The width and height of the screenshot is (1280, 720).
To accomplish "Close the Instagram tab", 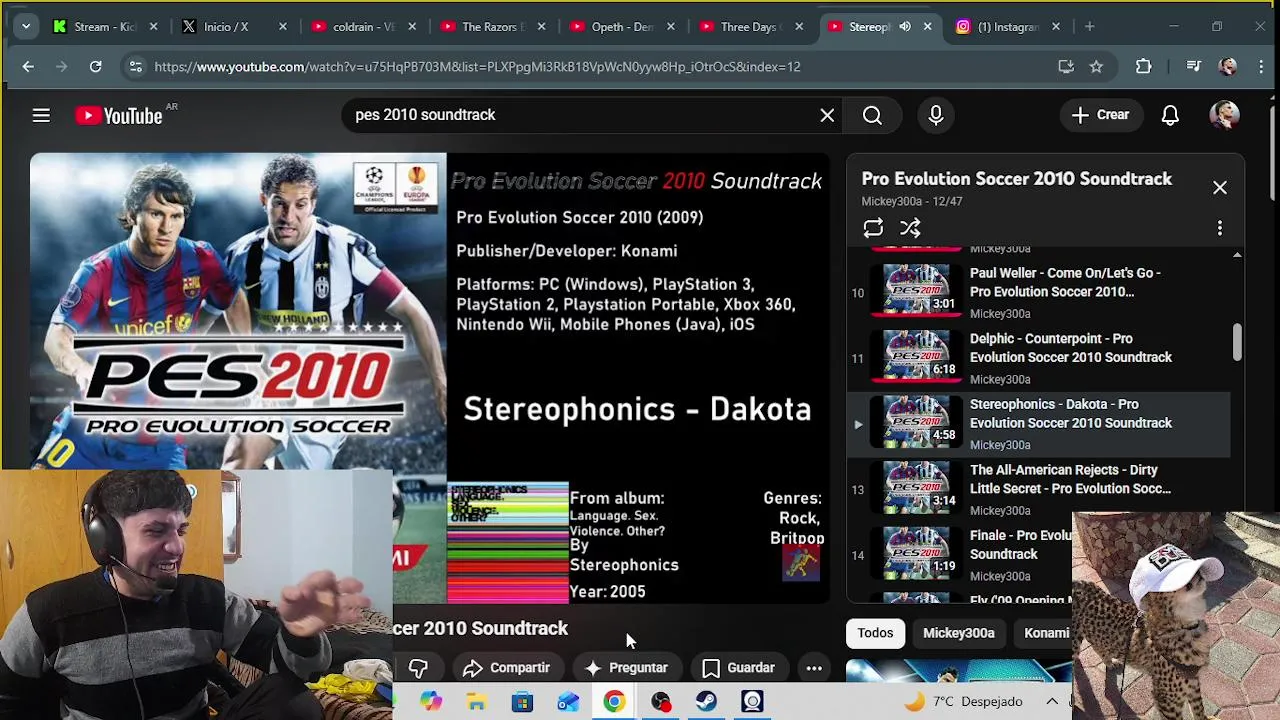I will [x=1056, y=27].
